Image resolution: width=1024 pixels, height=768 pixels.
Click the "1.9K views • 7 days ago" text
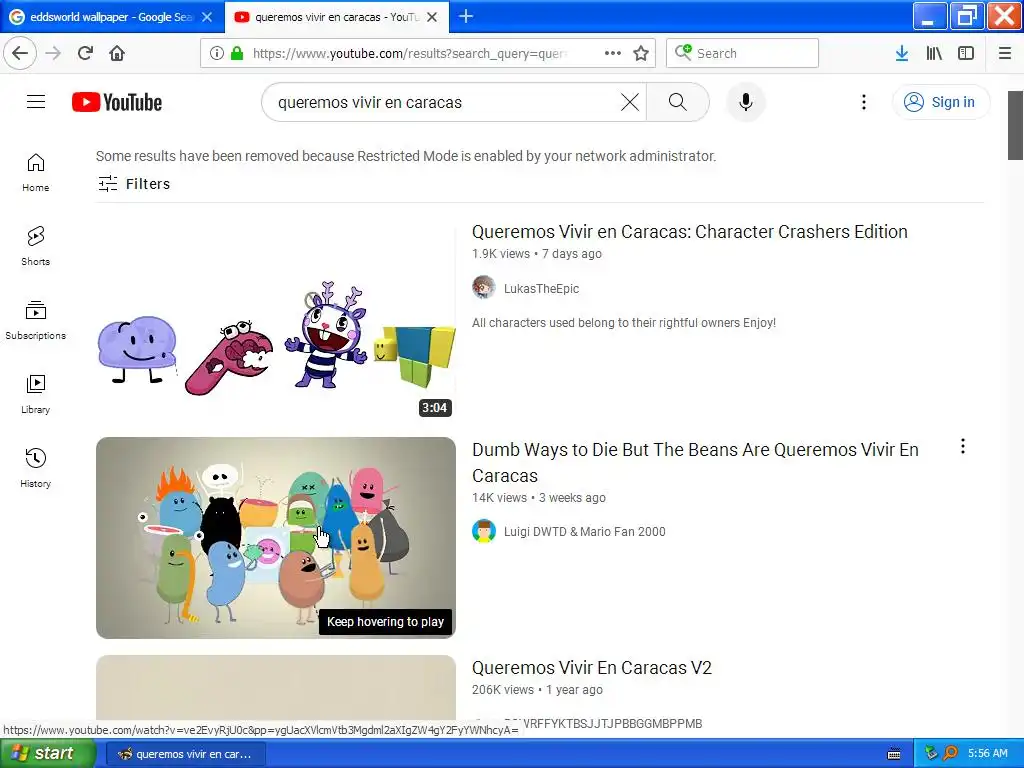[537, 254]
